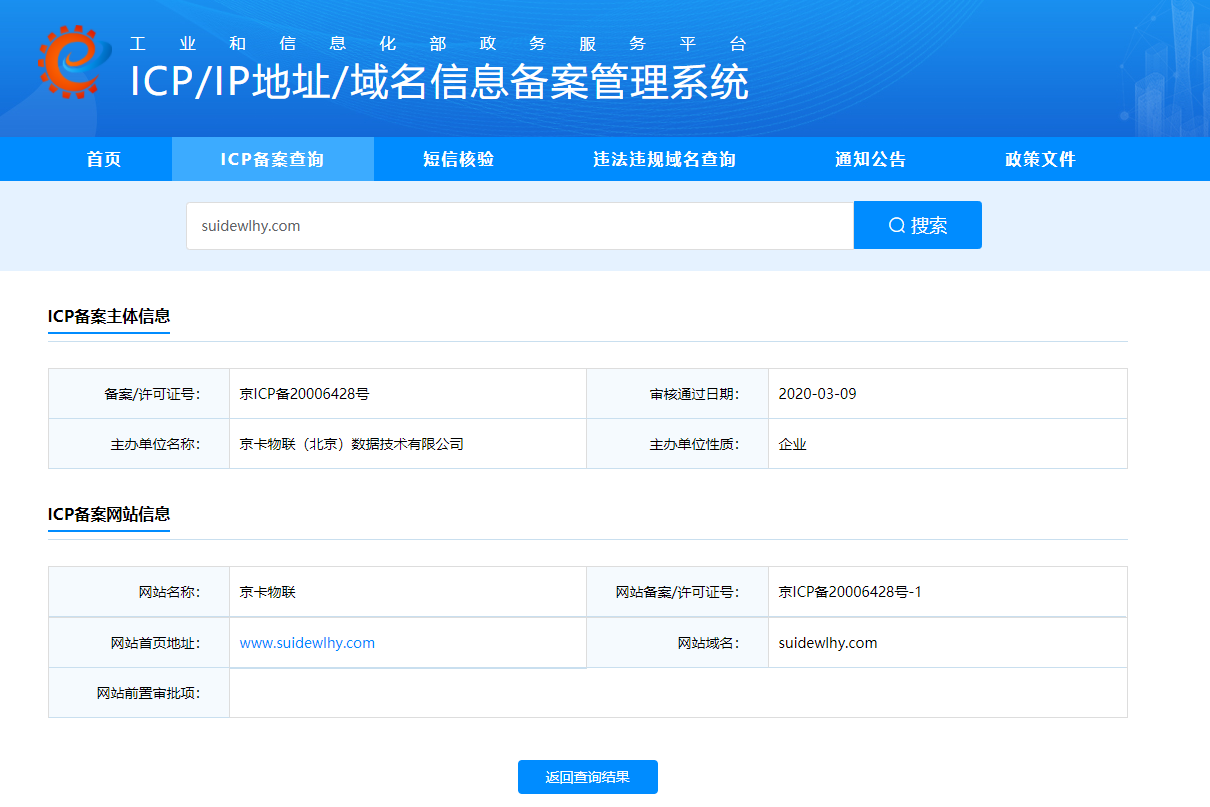
Task: Open the 政策文件 tab
Action: [x=1040, y=160]
